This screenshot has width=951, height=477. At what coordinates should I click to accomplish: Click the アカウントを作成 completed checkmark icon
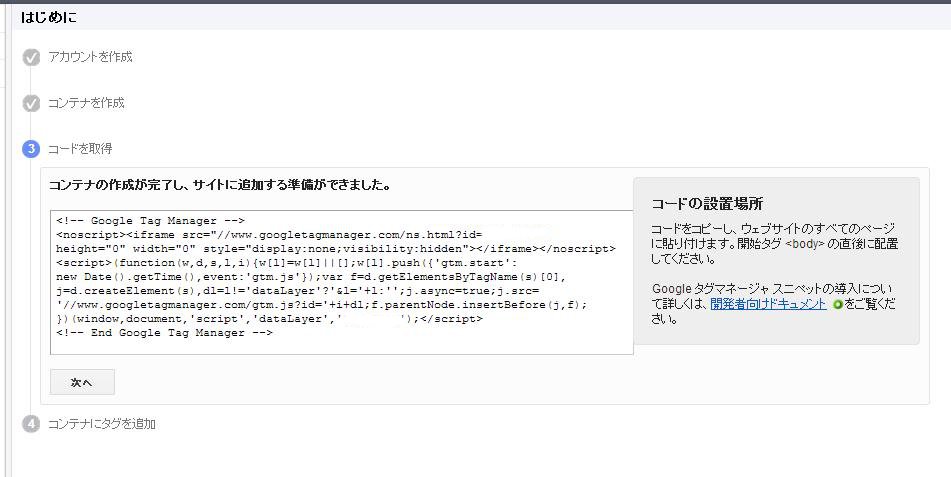[31, 58]
